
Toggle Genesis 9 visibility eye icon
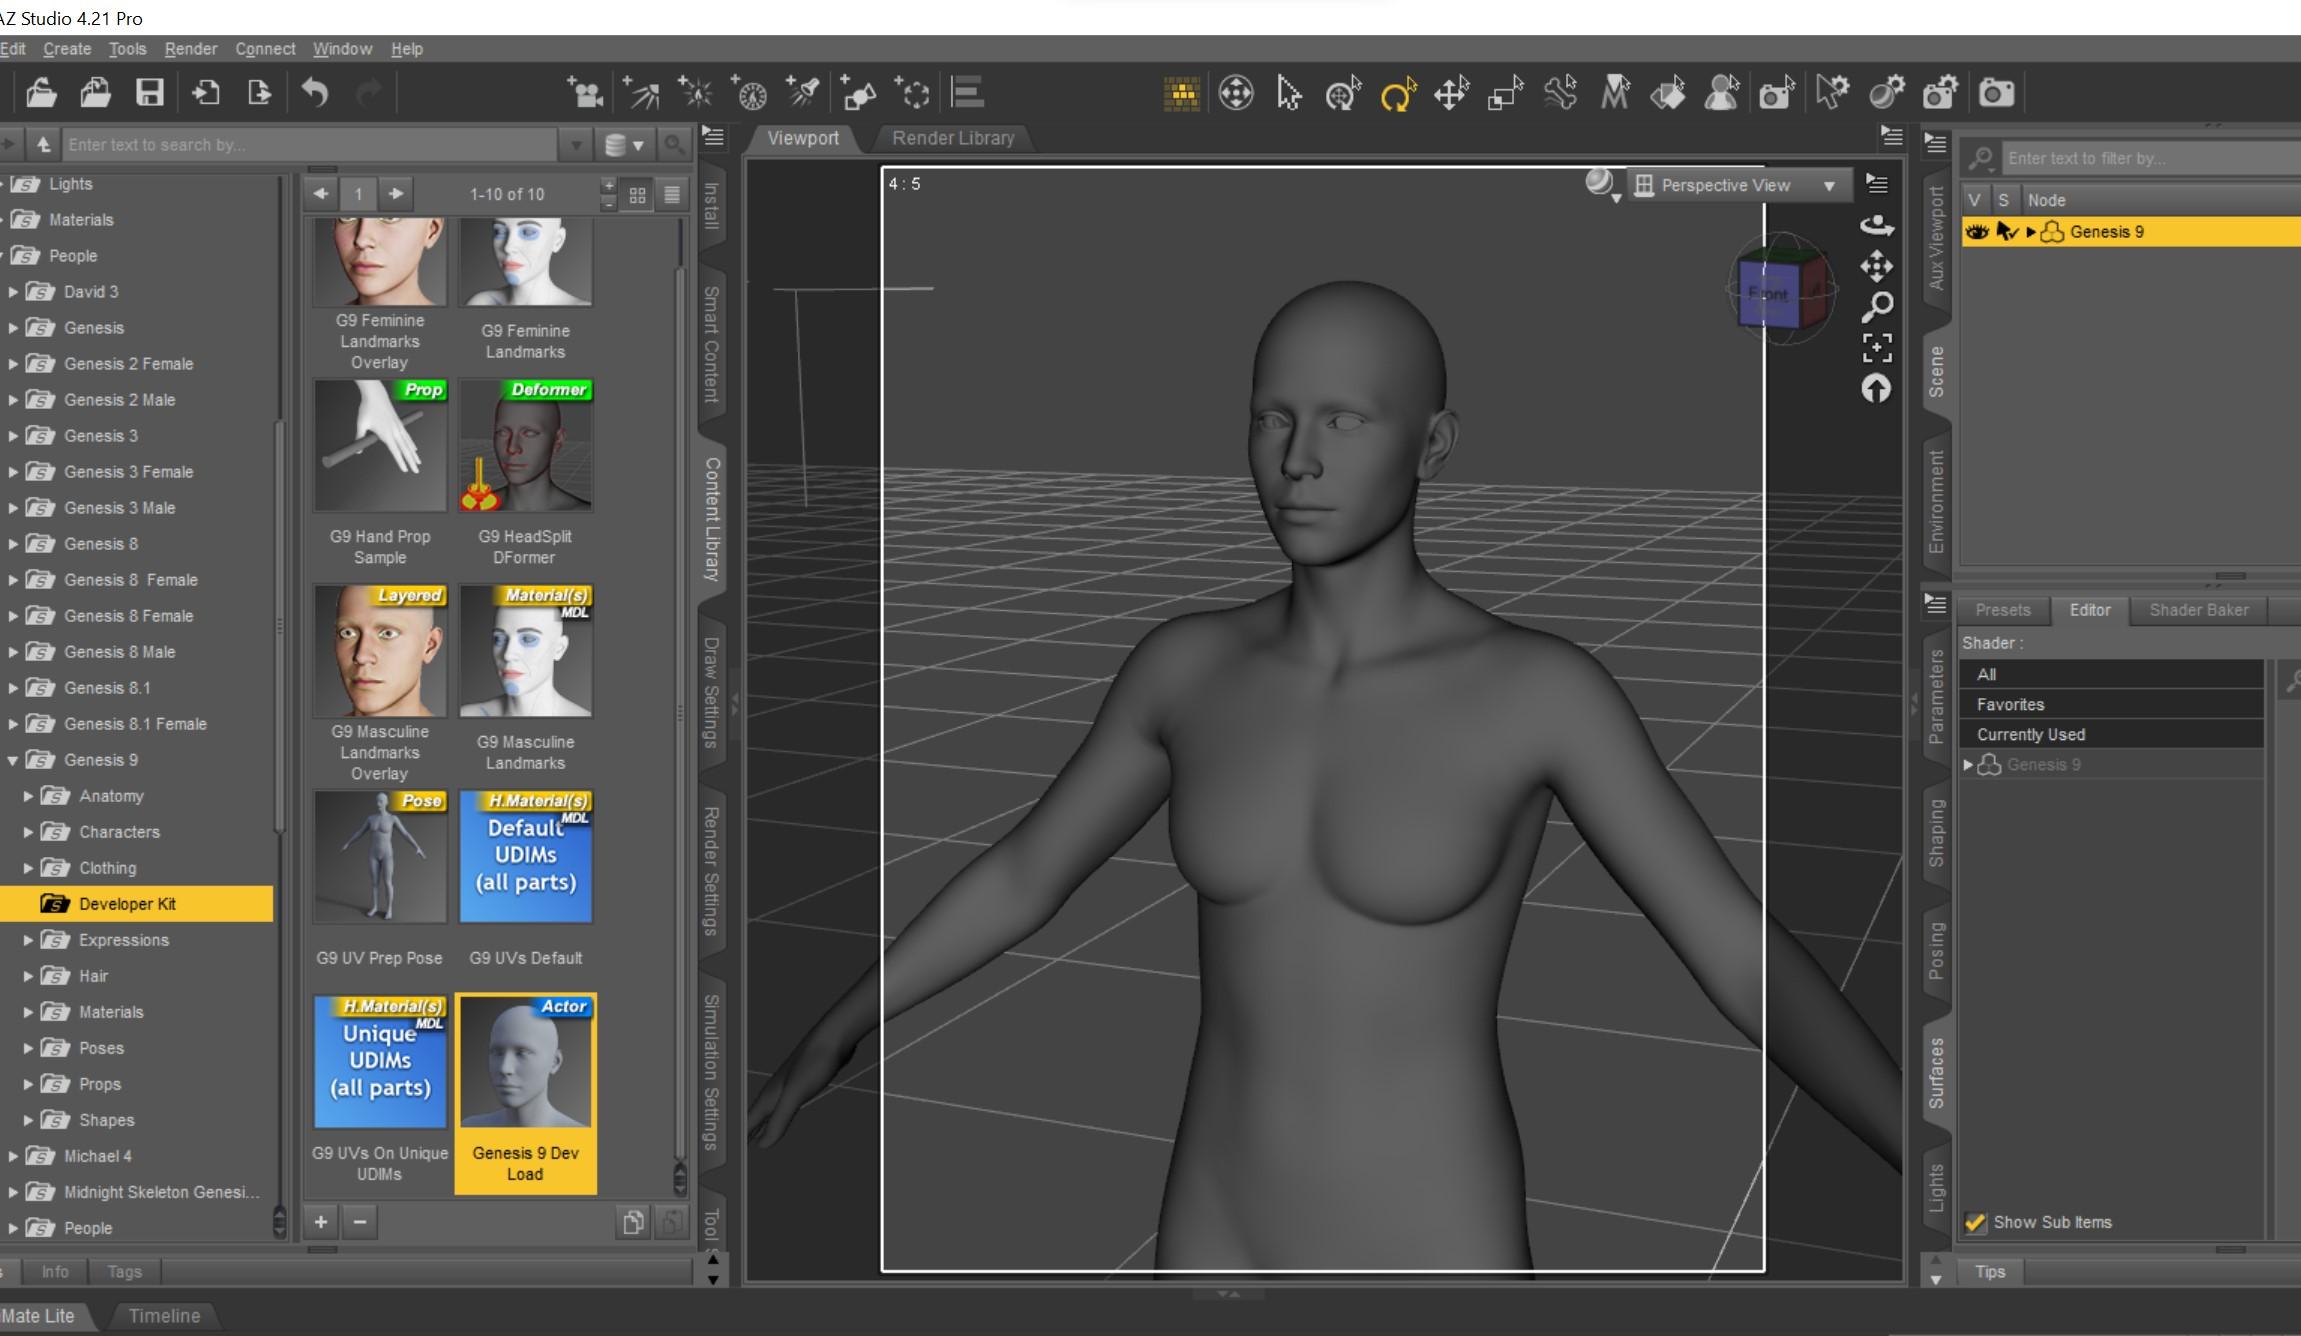[1976, 232]
